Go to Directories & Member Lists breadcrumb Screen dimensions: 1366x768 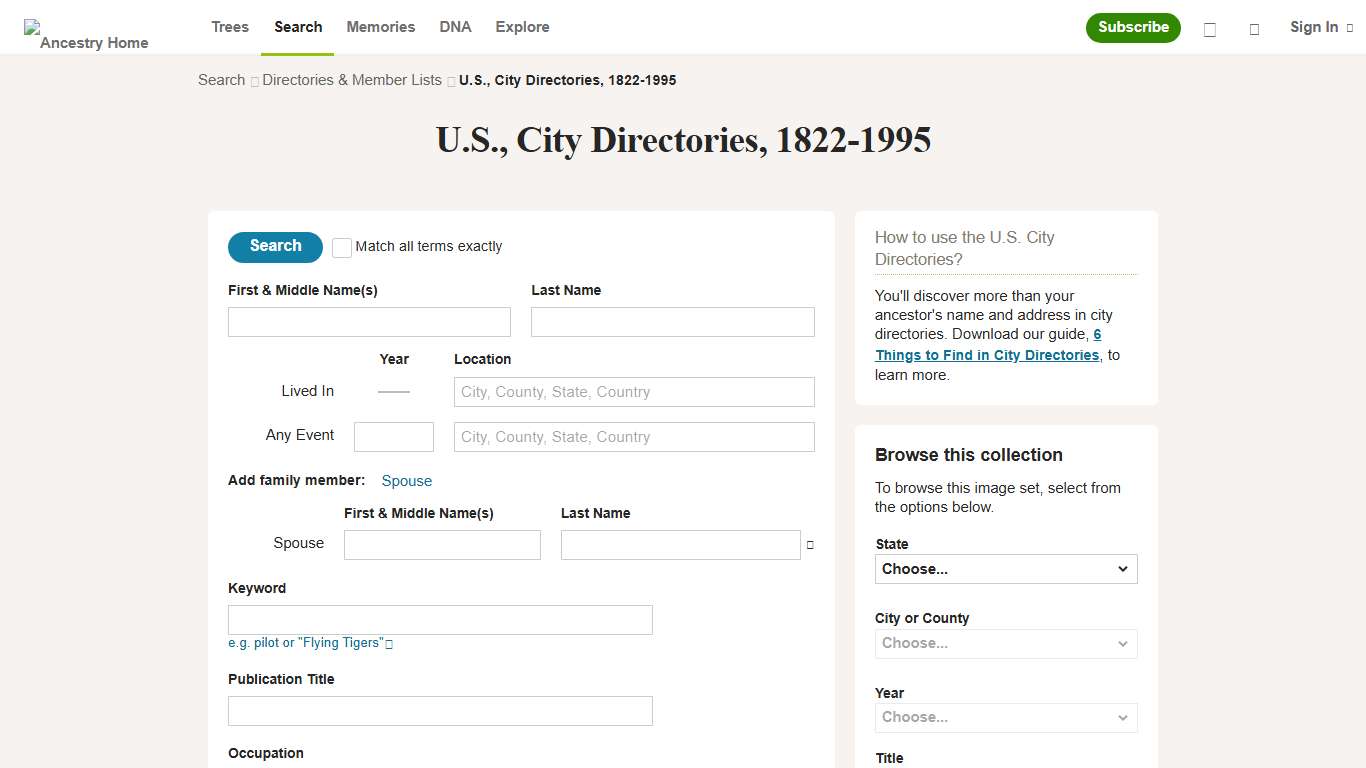(350, 80)
